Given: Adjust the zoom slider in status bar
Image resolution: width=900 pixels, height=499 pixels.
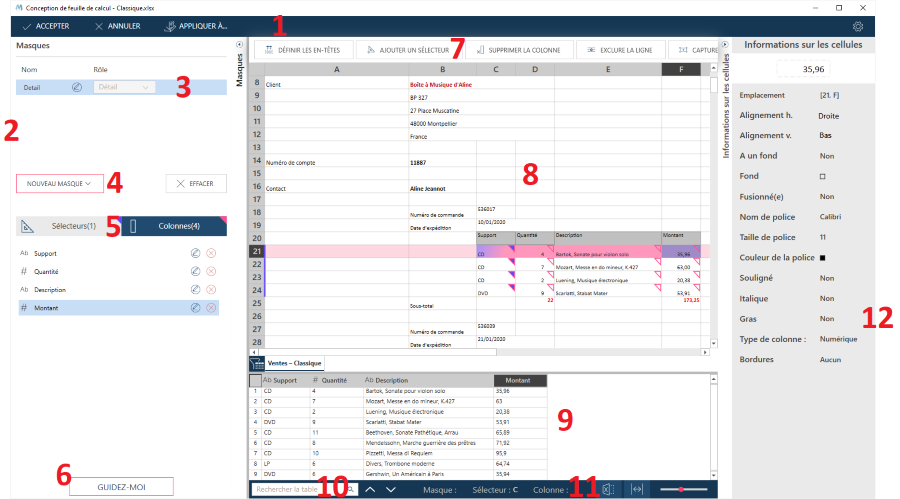Looking at the screenshot, I should (683, 489).
